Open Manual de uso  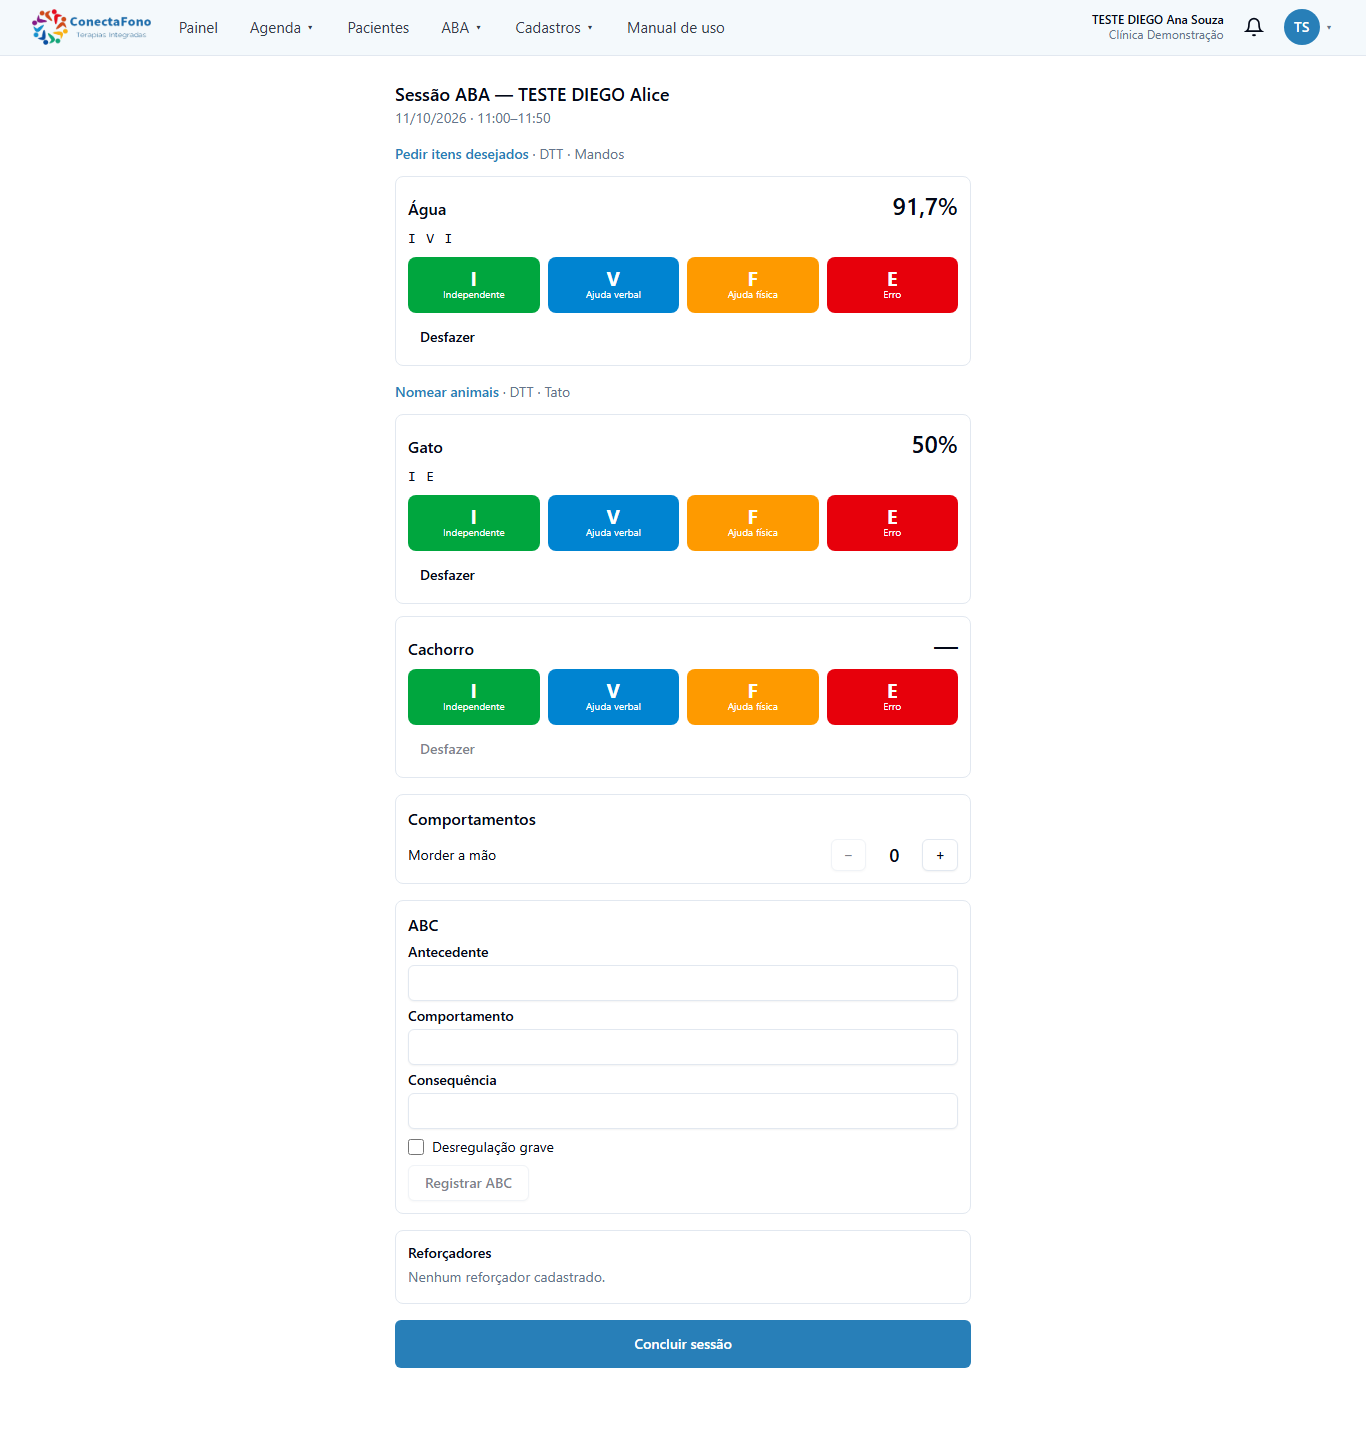tap(676, 28)
